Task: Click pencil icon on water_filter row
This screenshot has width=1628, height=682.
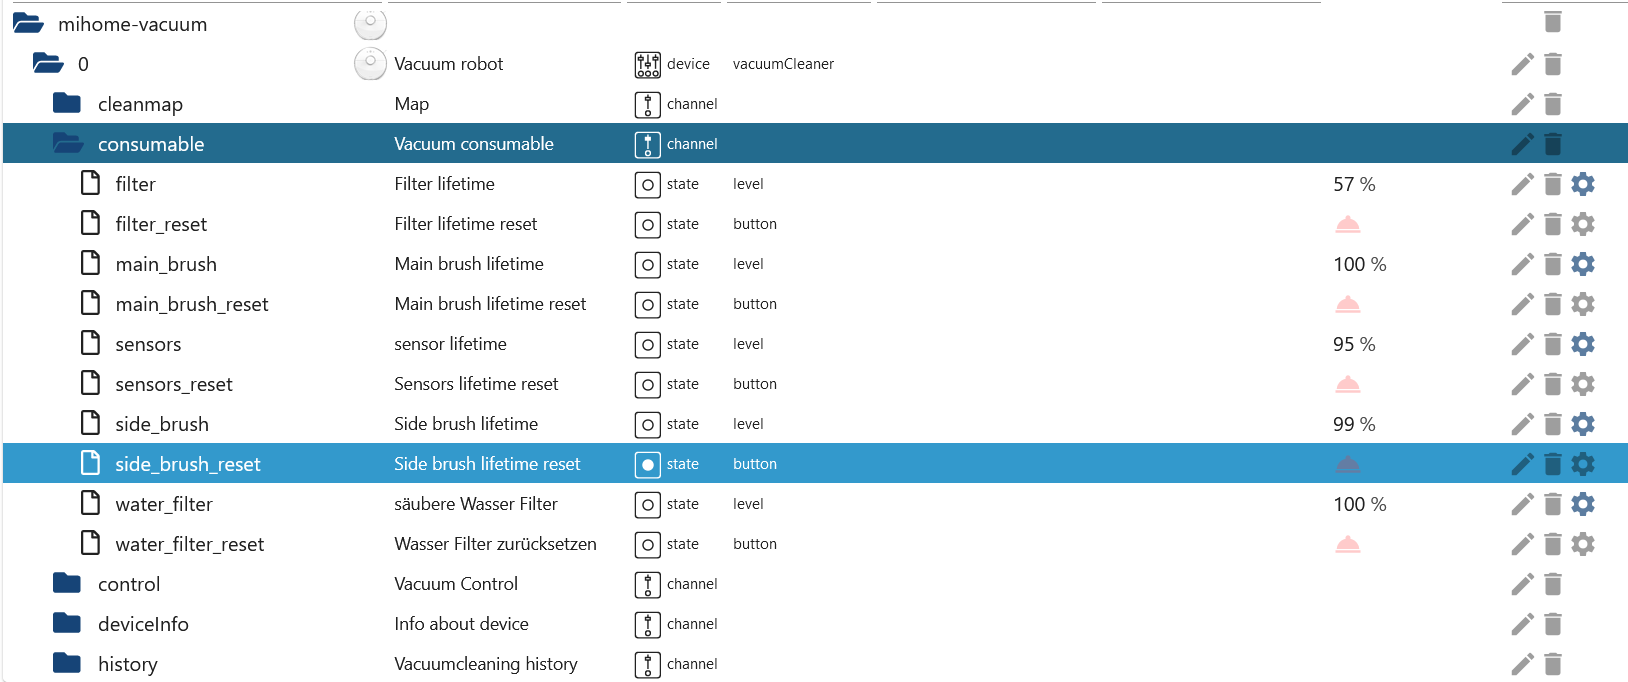Action: point(1522,504)
